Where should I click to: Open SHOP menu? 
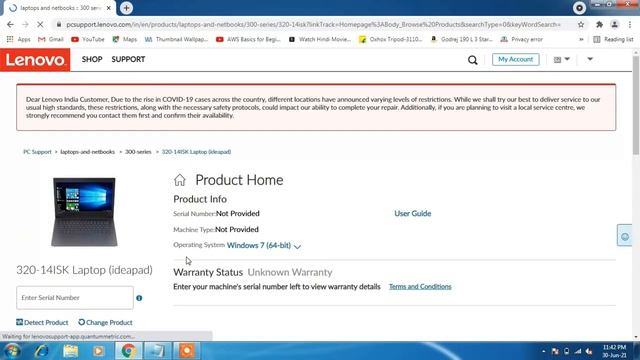click(x=92, y=59)
